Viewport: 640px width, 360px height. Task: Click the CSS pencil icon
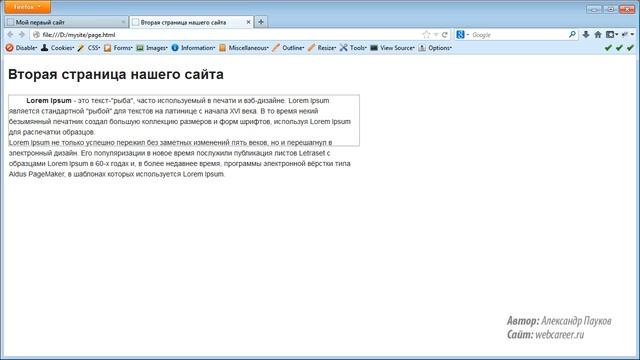(x=81, y=48)
